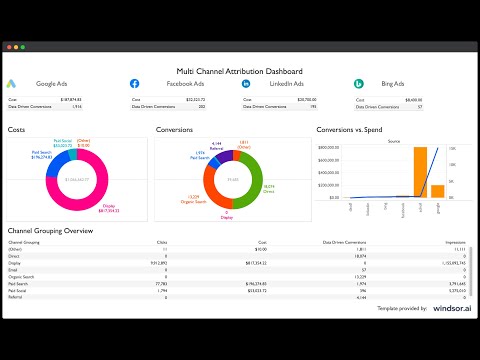Click the "(Other)" label above the Costs donut

click(83, 143)
